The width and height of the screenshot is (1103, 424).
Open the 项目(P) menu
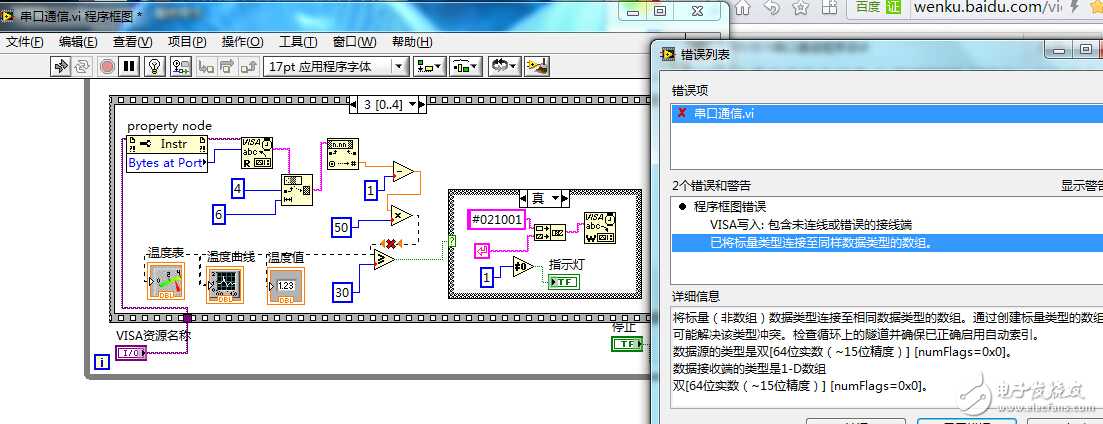point(187,41)
